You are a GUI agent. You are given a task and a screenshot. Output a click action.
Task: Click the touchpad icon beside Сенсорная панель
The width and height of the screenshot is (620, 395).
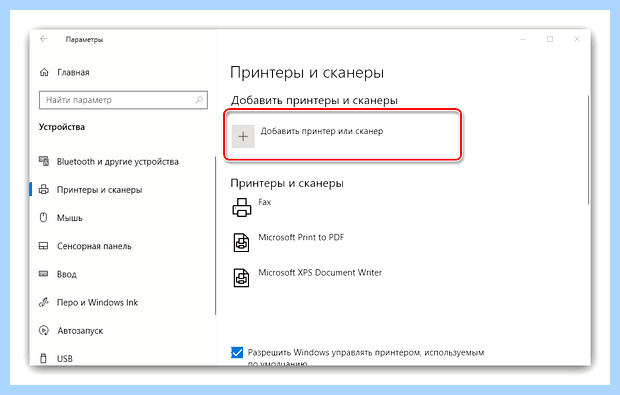point(43,246)
